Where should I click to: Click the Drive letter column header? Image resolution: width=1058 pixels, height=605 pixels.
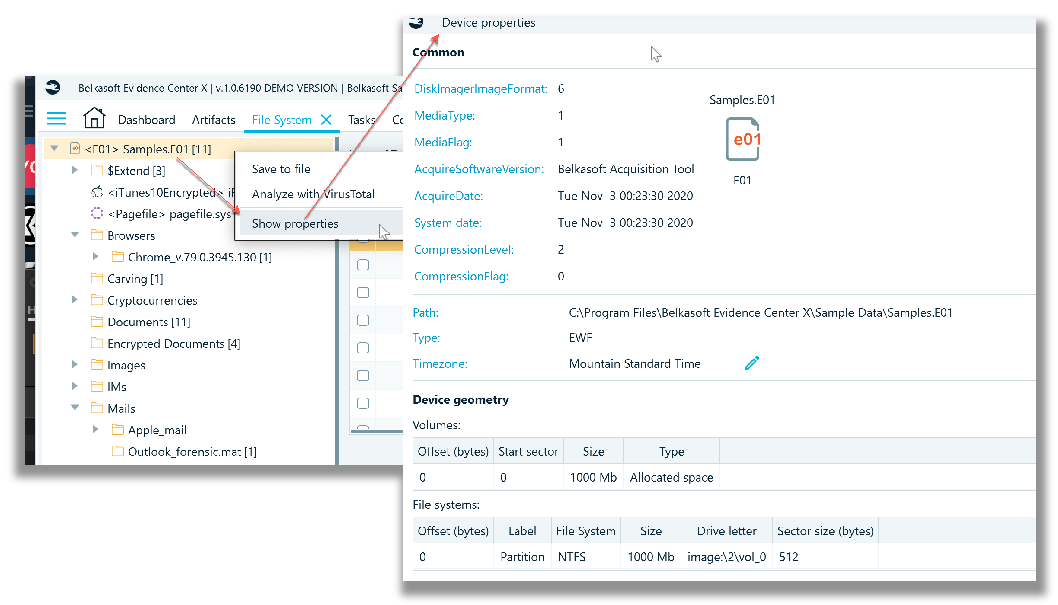[x=727, y=531]
